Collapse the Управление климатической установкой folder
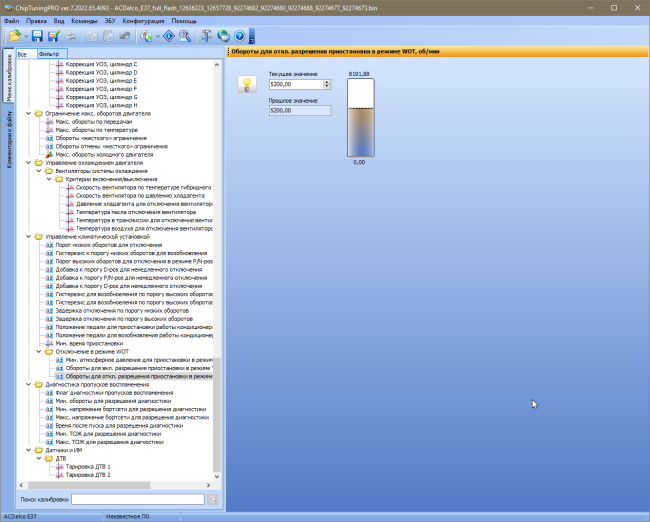 [29, 237]
